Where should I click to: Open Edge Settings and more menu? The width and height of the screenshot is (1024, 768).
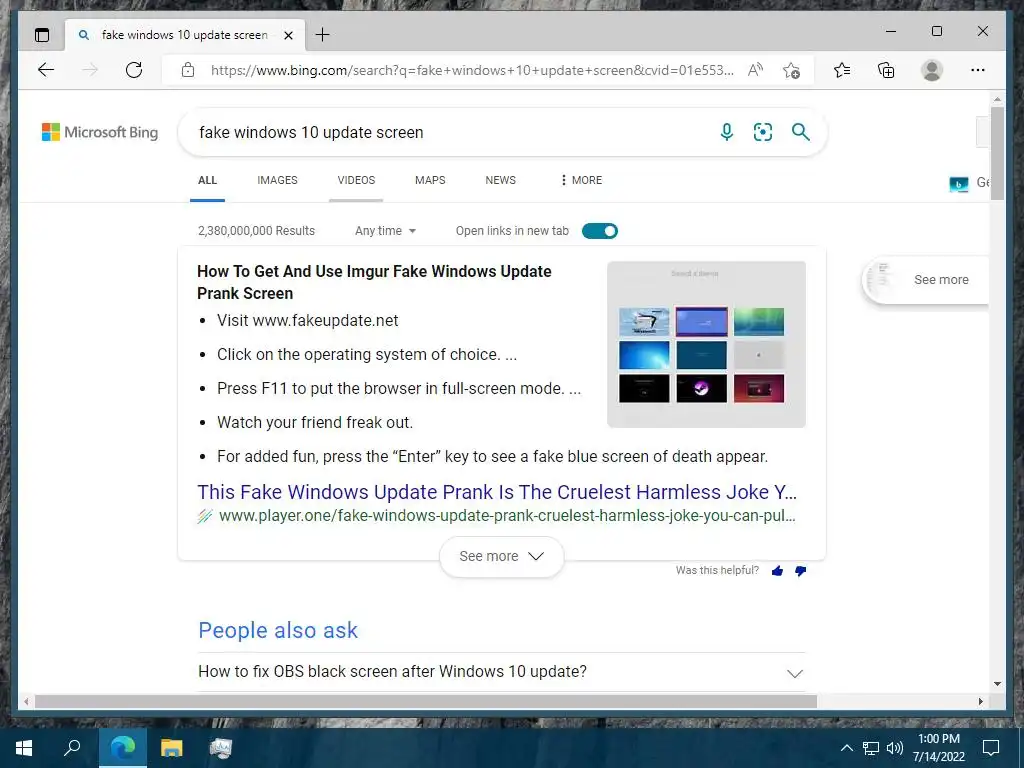click(978, 70)
